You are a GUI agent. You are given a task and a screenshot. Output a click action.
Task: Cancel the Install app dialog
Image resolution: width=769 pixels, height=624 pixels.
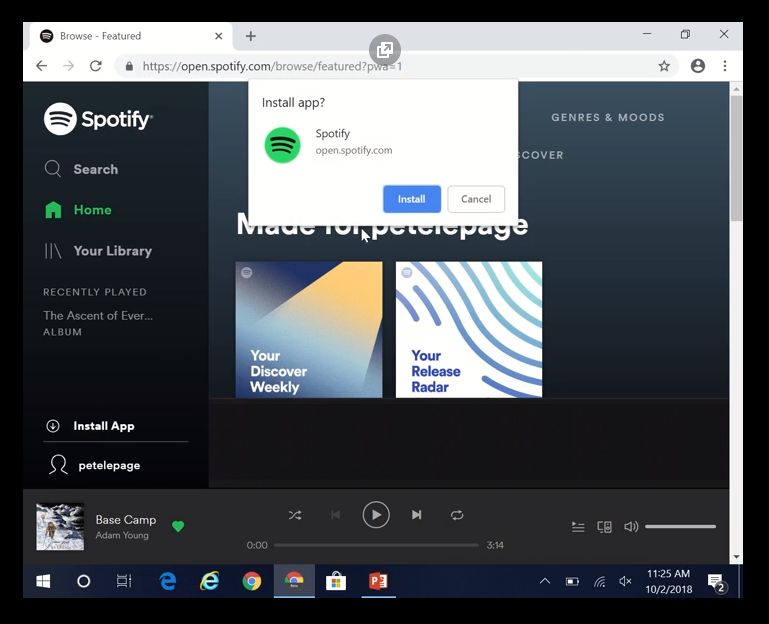pyautogui.click(x=476, y=199)
